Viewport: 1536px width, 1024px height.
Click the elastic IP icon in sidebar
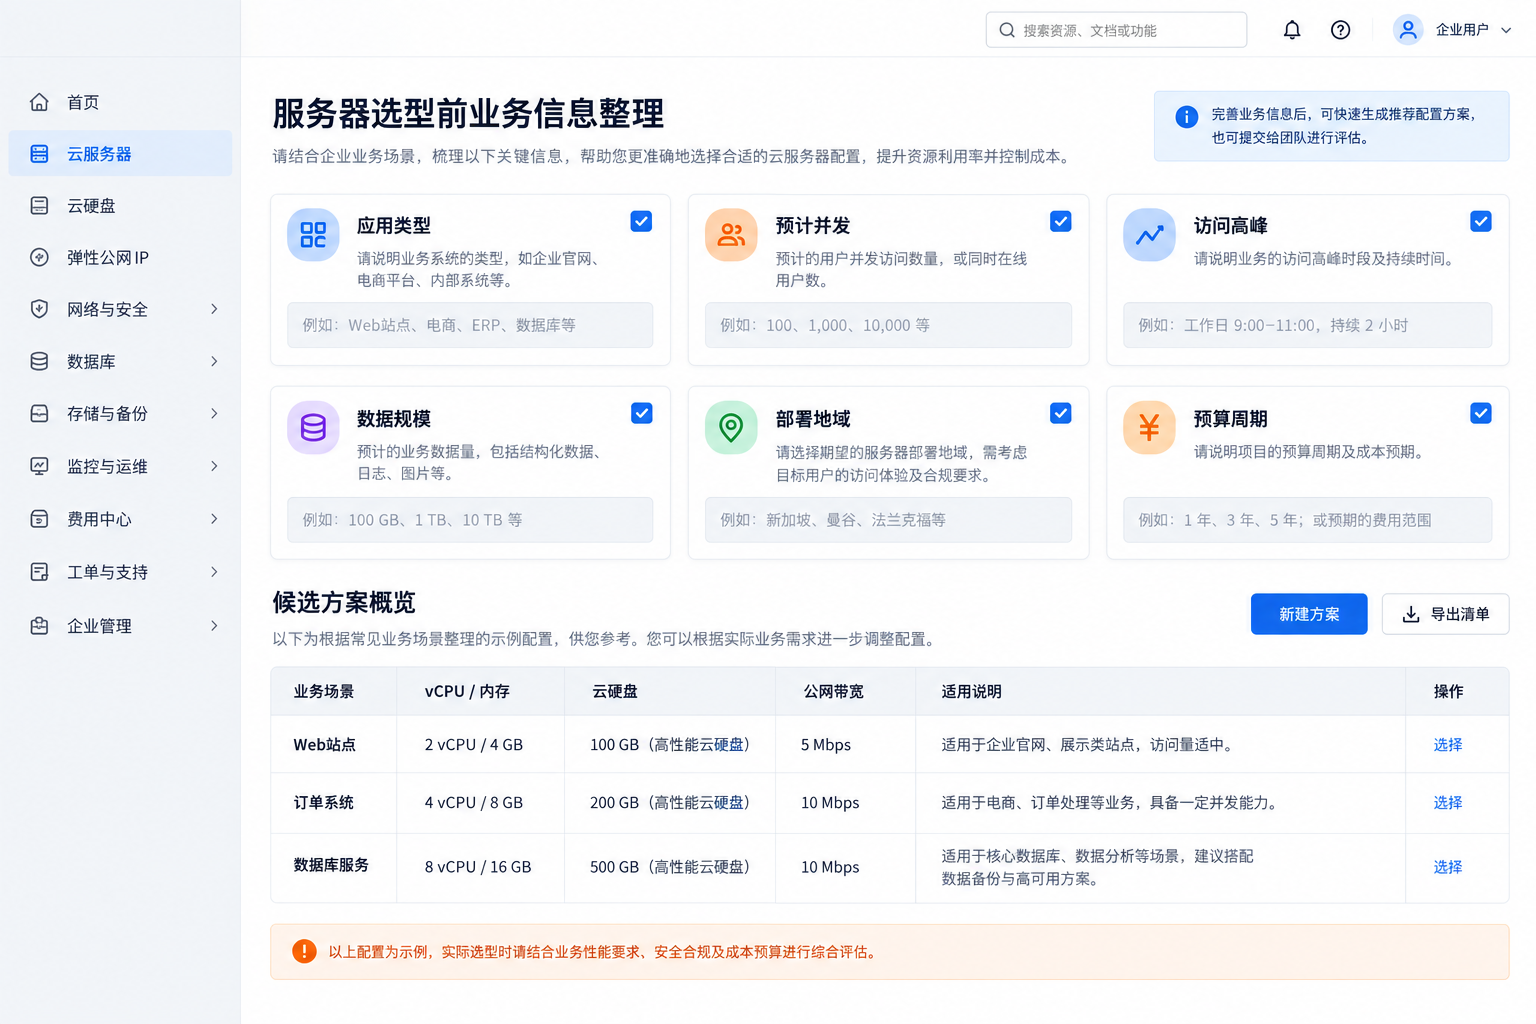pos(39,257)
